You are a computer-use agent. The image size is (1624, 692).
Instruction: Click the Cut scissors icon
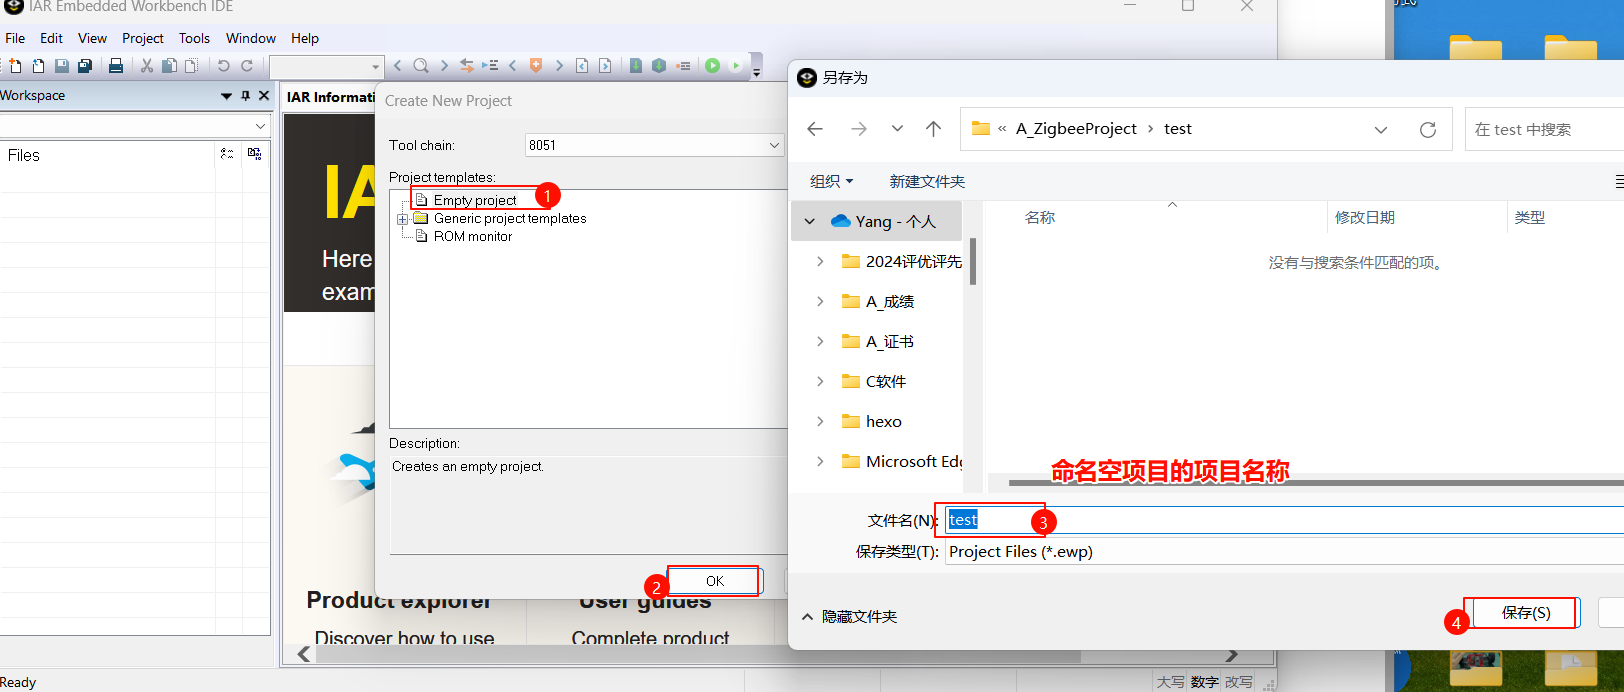147,66
